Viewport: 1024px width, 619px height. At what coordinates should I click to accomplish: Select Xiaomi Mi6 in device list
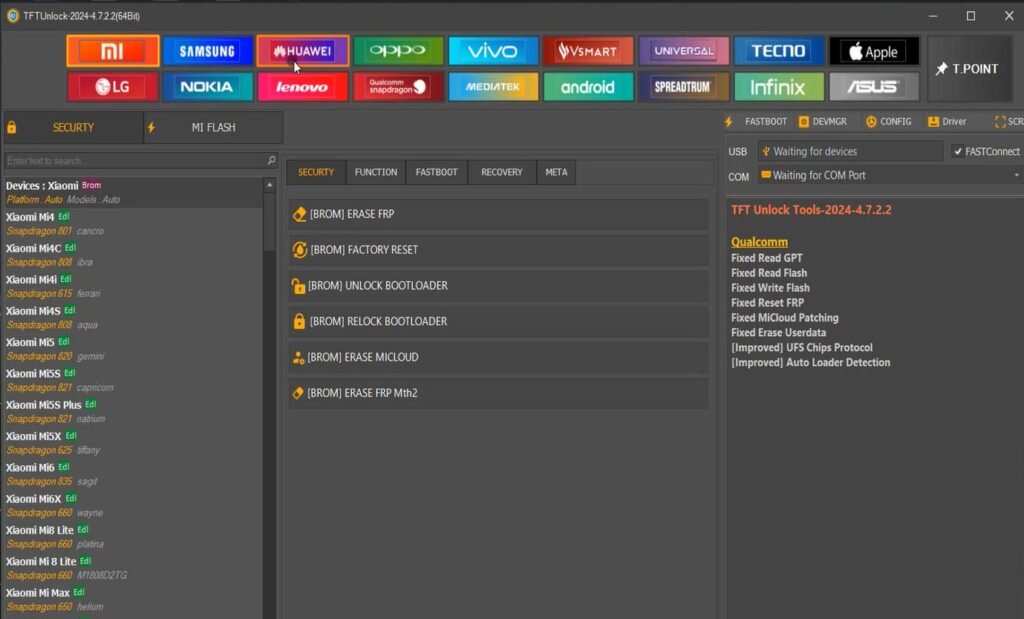[x=133, y=475]
